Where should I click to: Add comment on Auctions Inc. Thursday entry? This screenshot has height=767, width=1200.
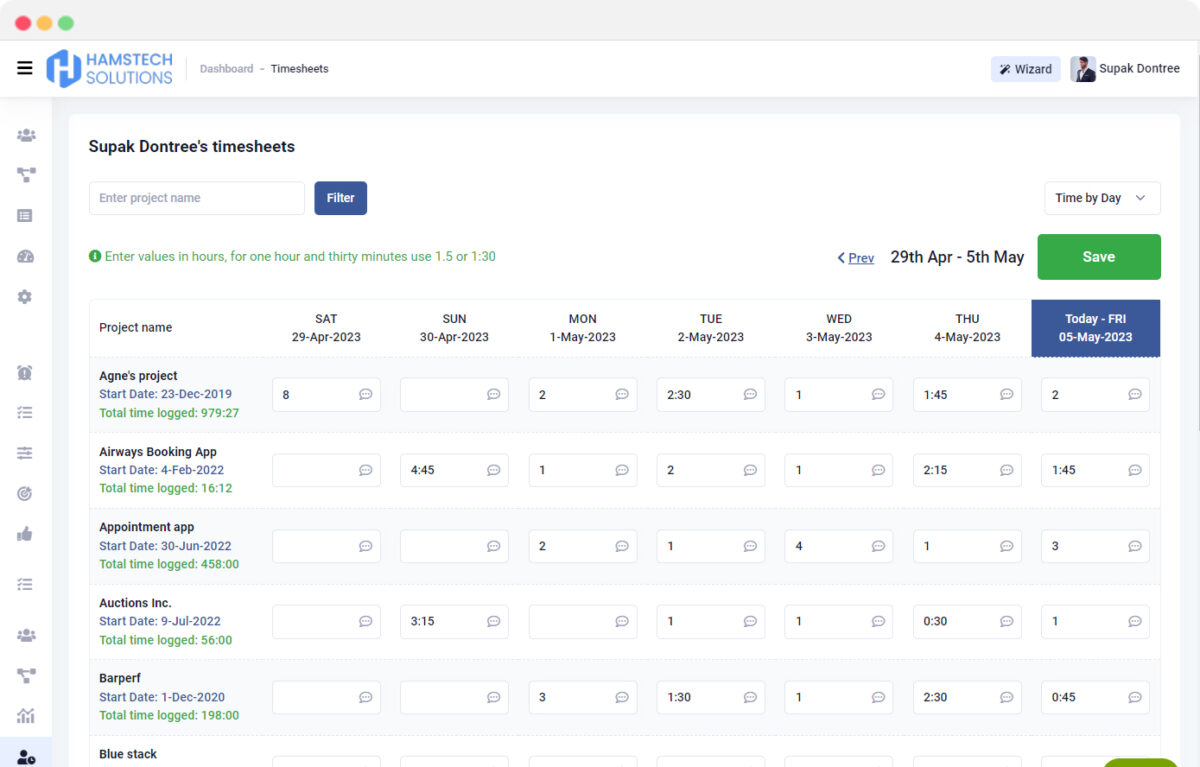1006,621
